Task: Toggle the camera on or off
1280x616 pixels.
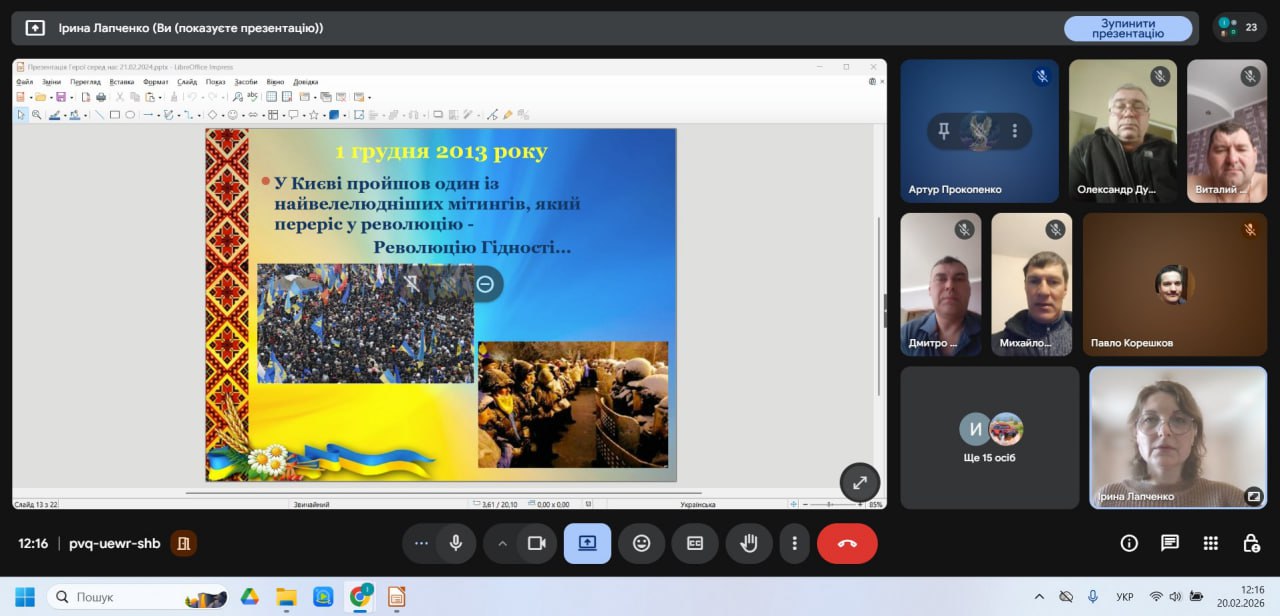Action: (536, 543)
